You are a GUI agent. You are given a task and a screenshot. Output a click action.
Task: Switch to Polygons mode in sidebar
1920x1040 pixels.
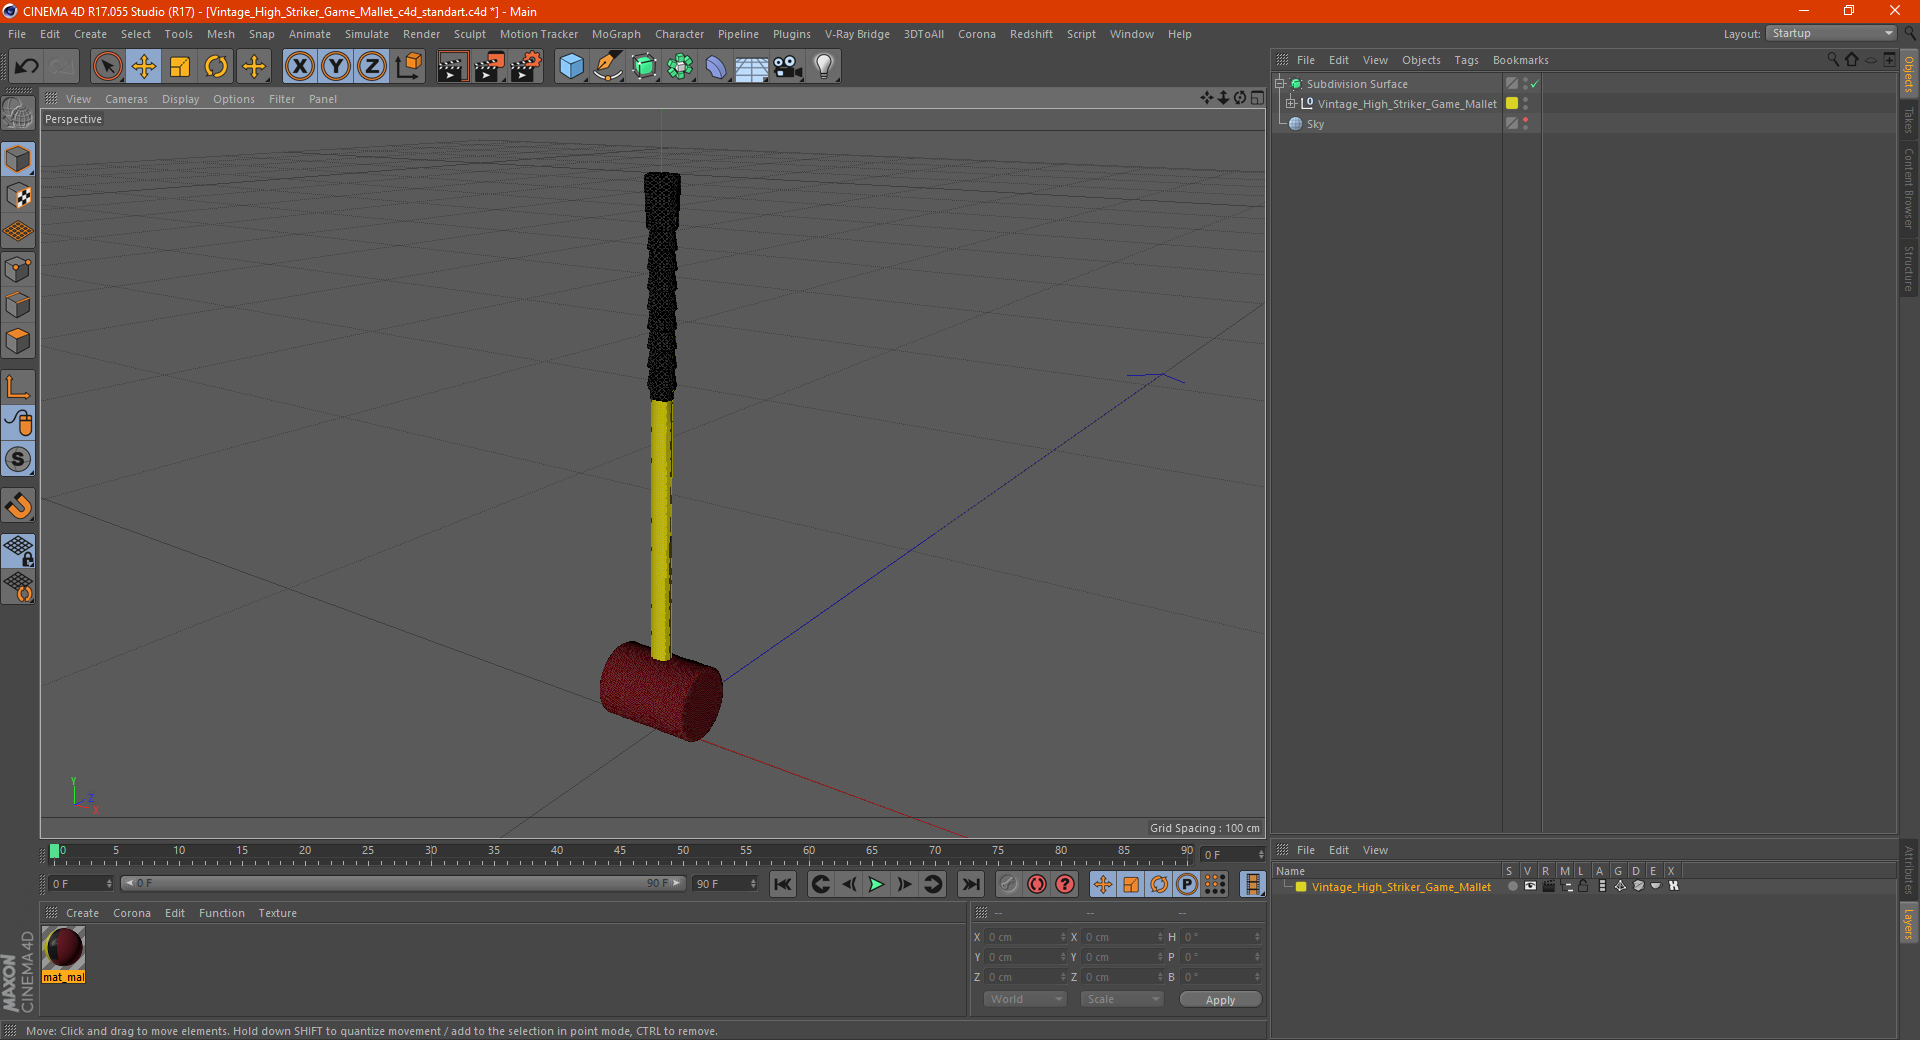18,341
